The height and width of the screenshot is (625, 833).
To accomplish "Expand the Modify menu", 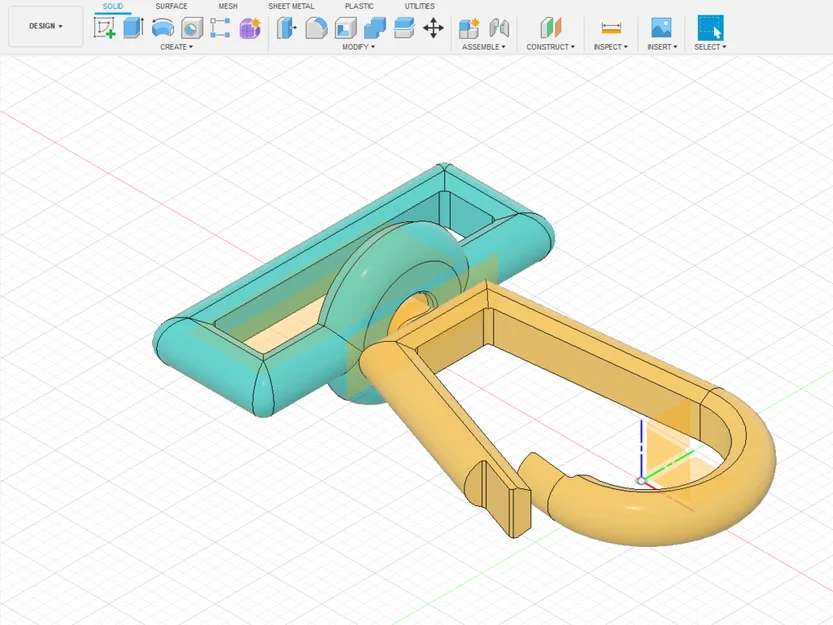I will 359,47.
